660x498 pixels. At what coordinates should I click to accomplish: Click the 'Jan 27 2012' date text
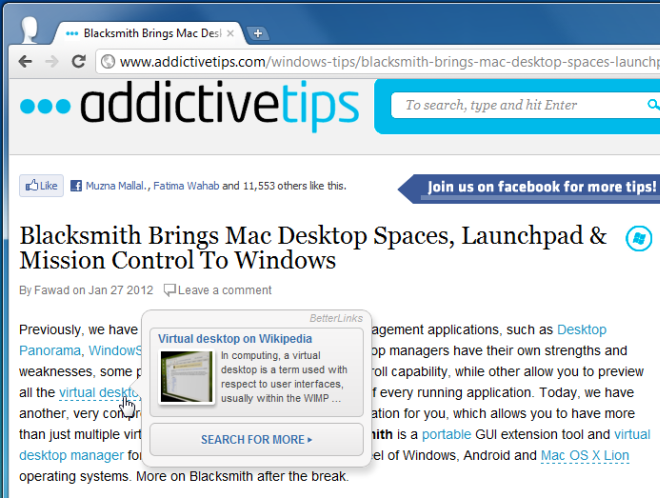coord(121,290)
